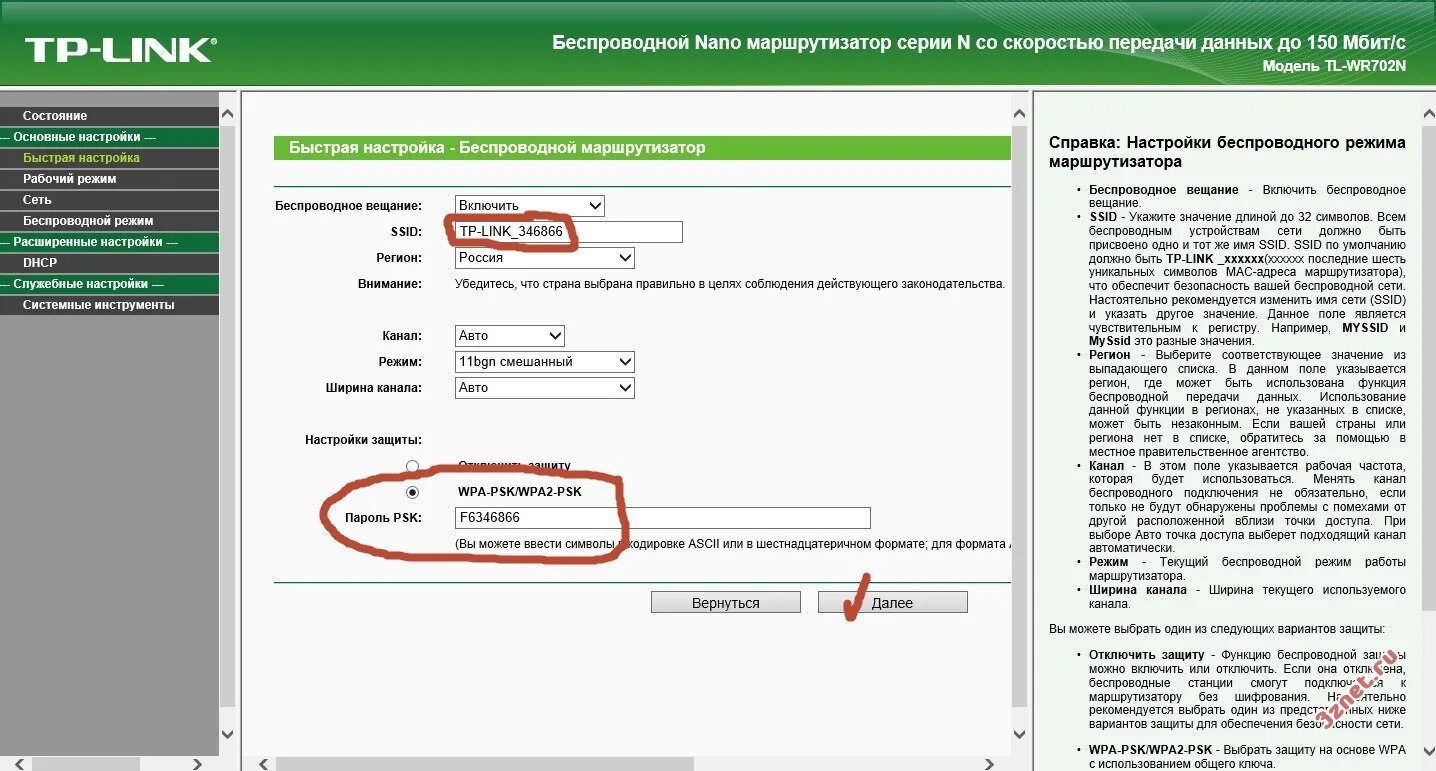This screenshot has width=1436, height=771.
Task: Click sidebar scroll down arrow
Action: [227, 734]
